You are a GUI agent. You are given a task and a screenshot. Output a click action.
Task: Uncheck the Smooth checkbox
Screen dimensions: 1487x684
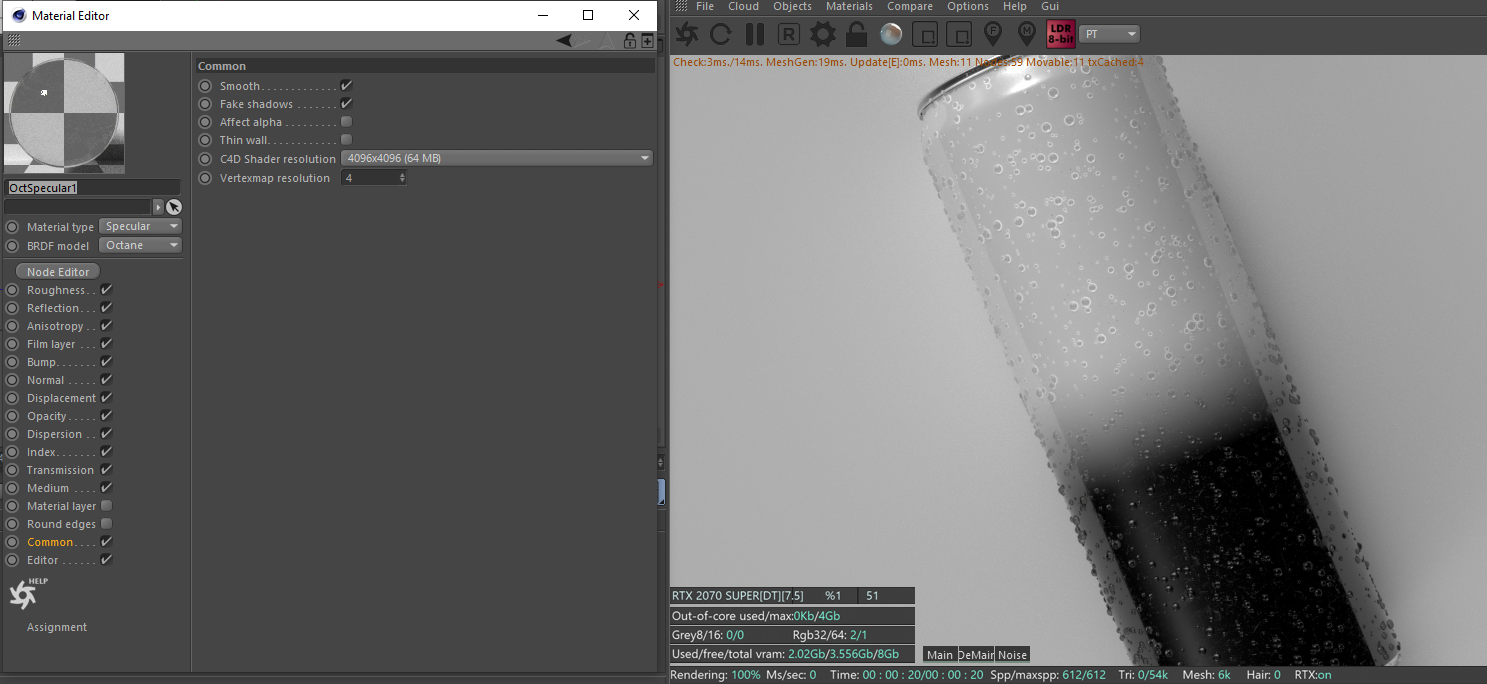tap(346, 86)
